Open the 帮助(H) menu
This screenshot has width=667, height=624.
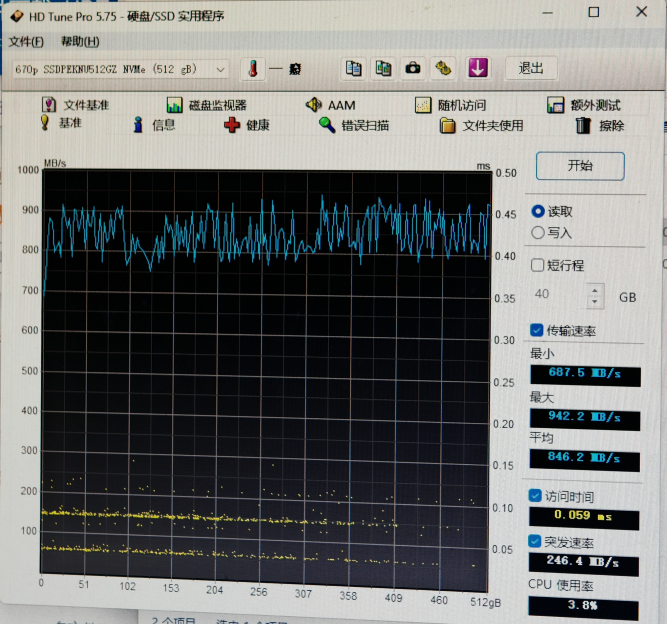(x=80, y=42)
